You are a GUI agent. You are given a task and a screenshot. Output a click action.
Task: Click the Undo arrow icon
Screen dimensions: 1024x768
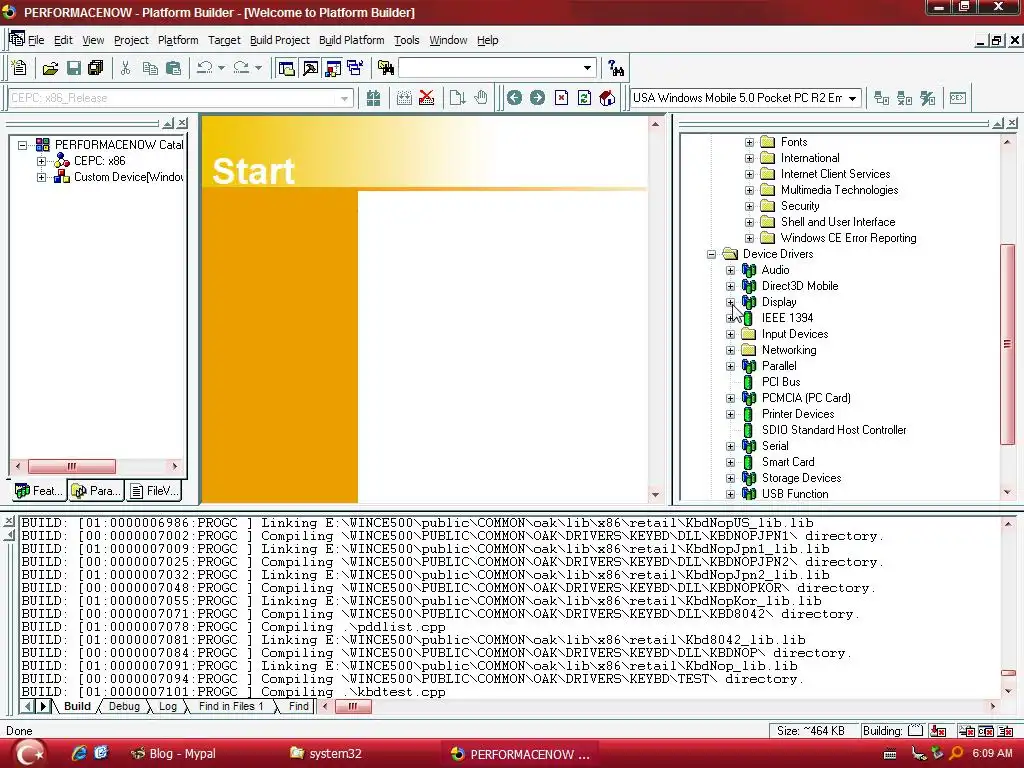pyautogui.click(x=204, y=68)
